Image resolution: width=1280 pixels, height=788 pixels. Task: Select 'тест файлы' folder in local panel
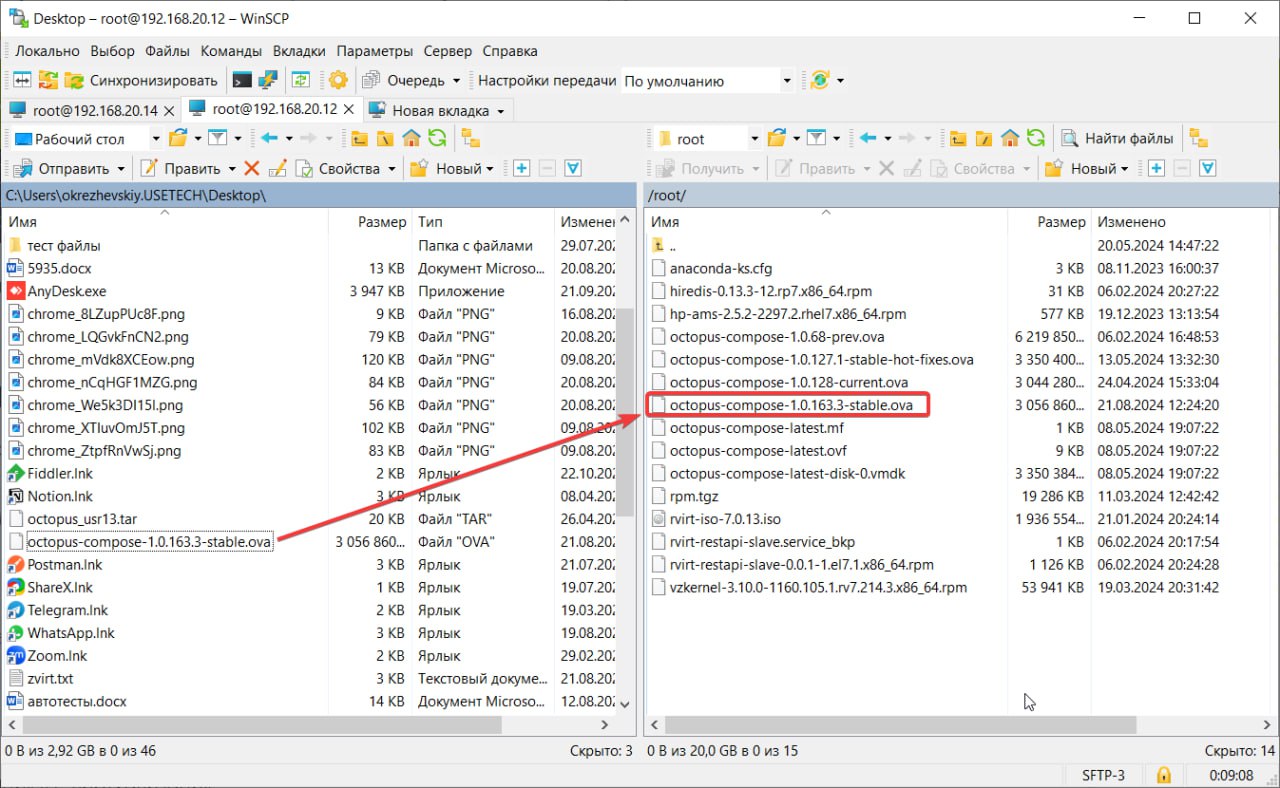pyautogui.click(x=64, y=245)
